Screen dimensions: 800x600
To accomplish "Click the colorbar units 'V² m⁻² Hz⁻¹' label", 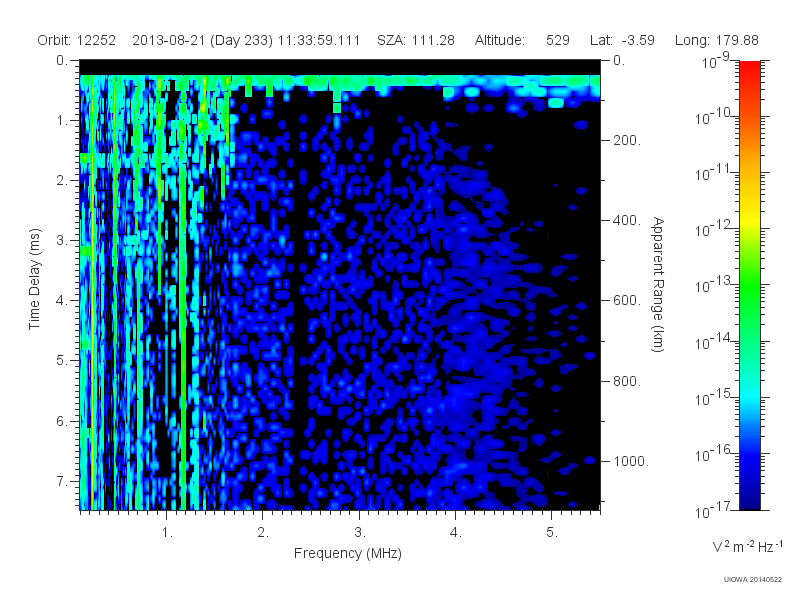I will (x=747, y=546).
